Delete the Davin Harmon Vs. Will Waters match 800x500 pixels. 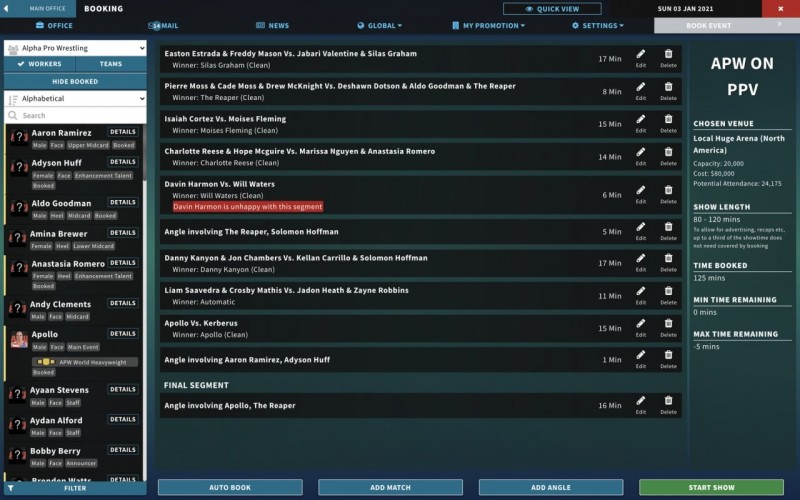click(668, 194)
